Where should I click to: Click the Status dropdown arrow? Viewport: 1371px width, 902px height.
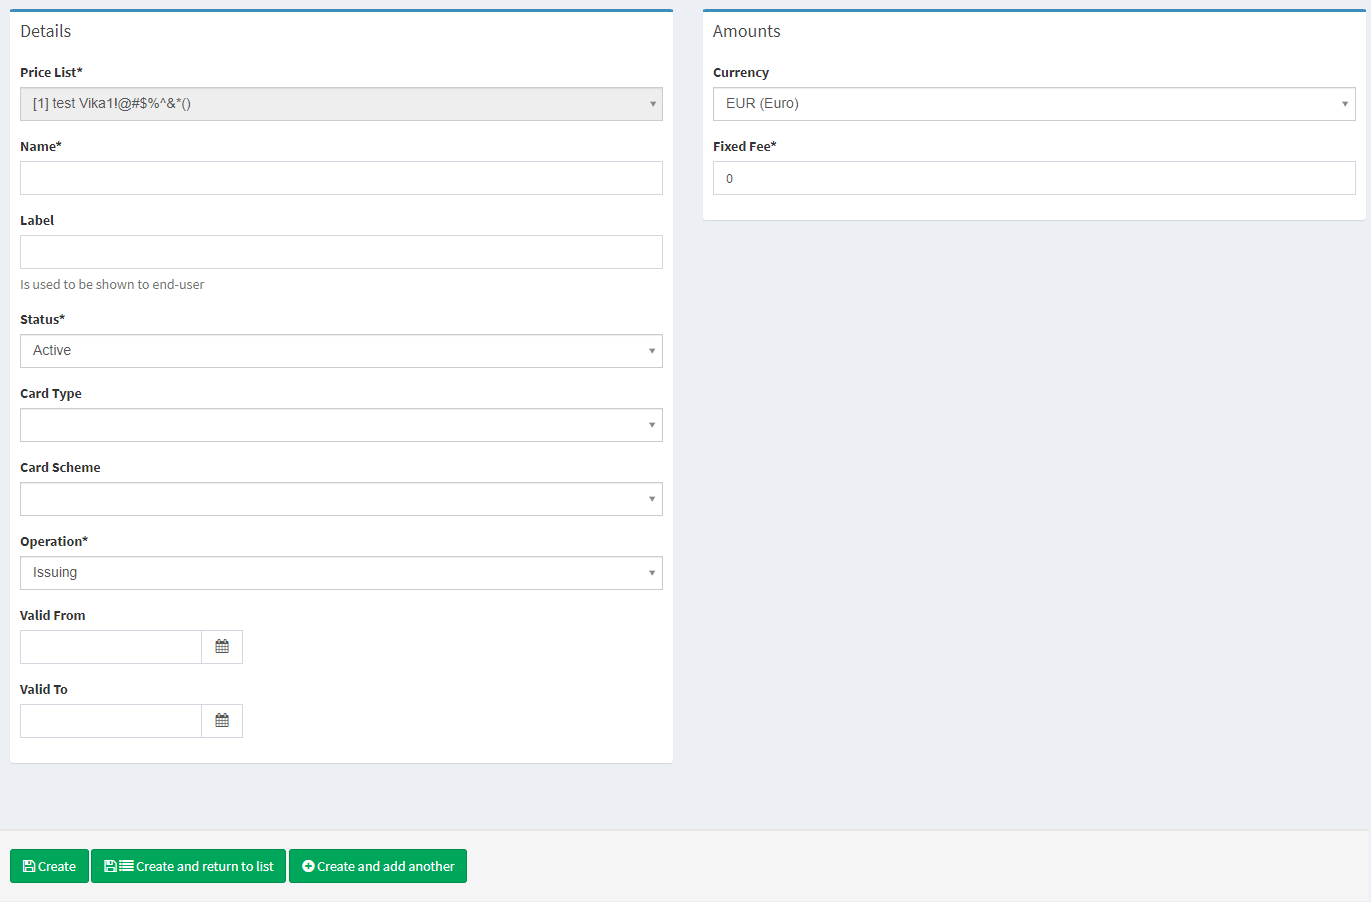[x=652, y=351]
